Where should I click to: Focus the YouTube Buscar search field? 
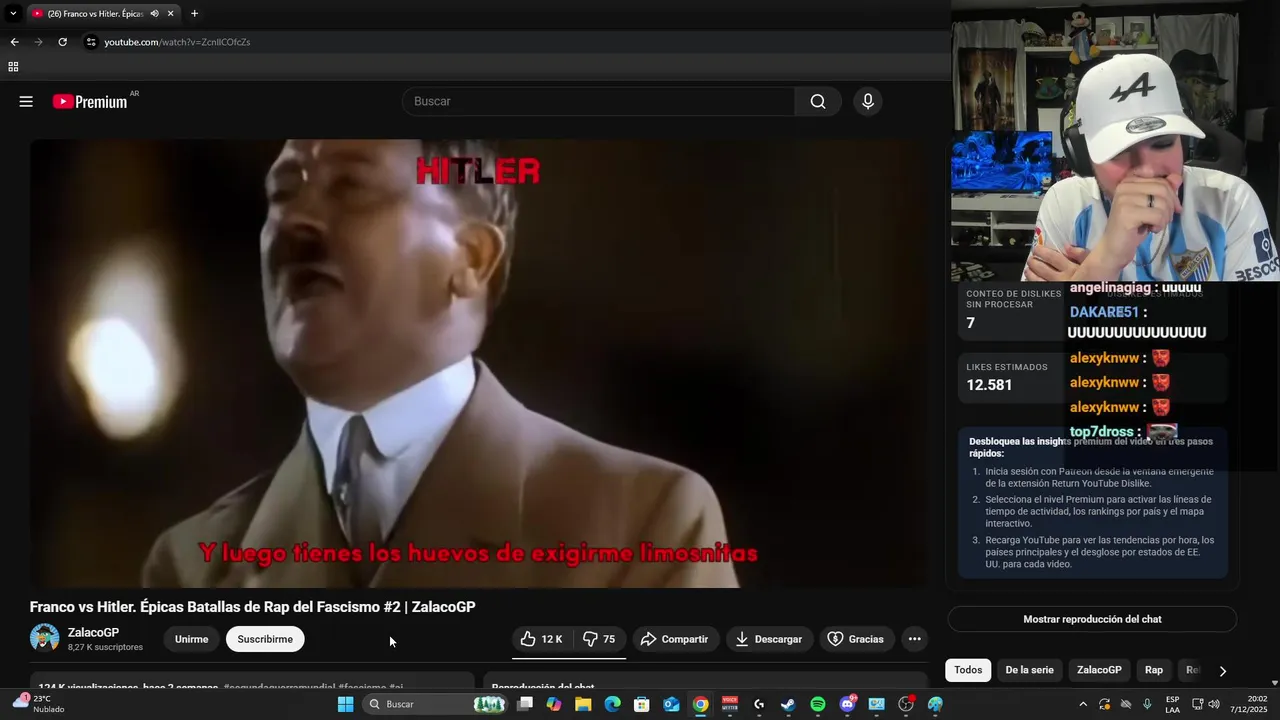[599, 101]
